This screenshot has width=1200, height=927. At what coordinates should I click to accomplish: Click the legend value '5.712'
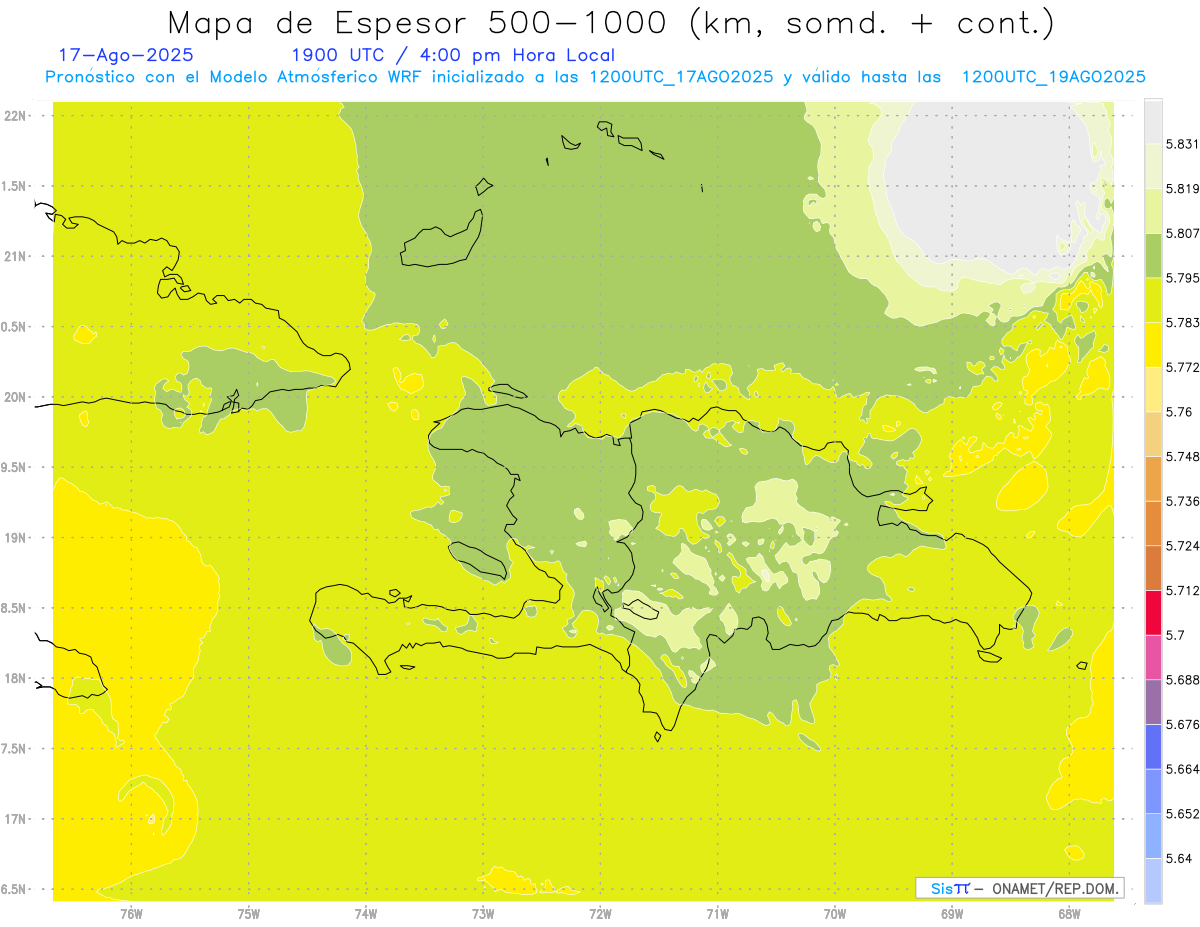pos(1182,590)
